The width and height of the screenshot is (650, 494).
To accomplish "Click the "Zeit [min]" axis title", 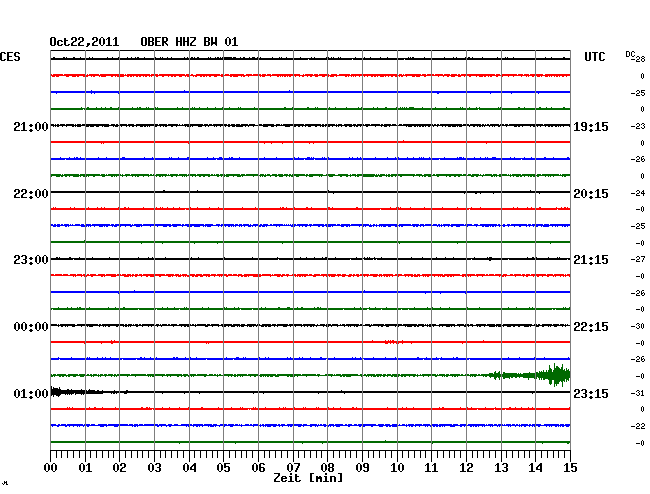I will point(308,478).
